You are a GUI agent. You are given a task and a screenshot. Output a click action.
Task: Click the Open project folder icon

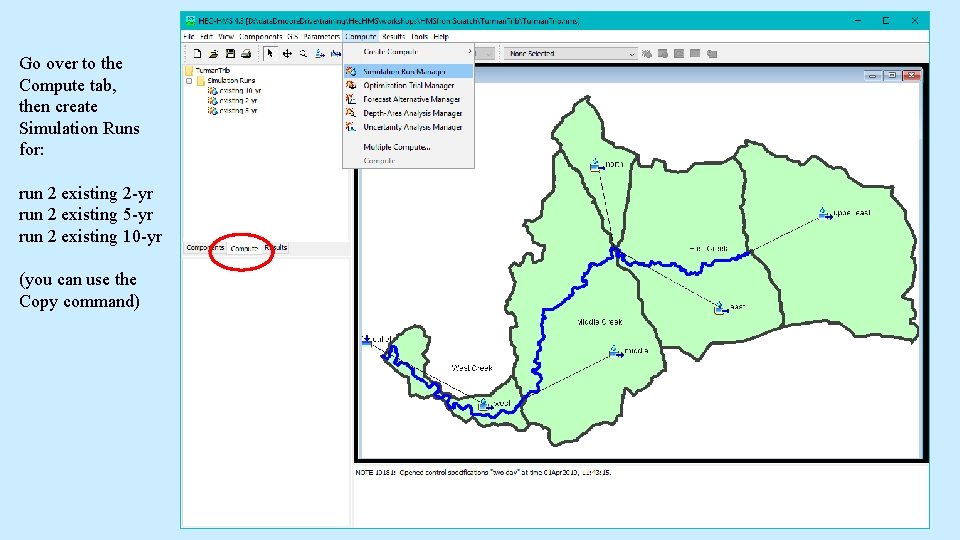[214, 54]
